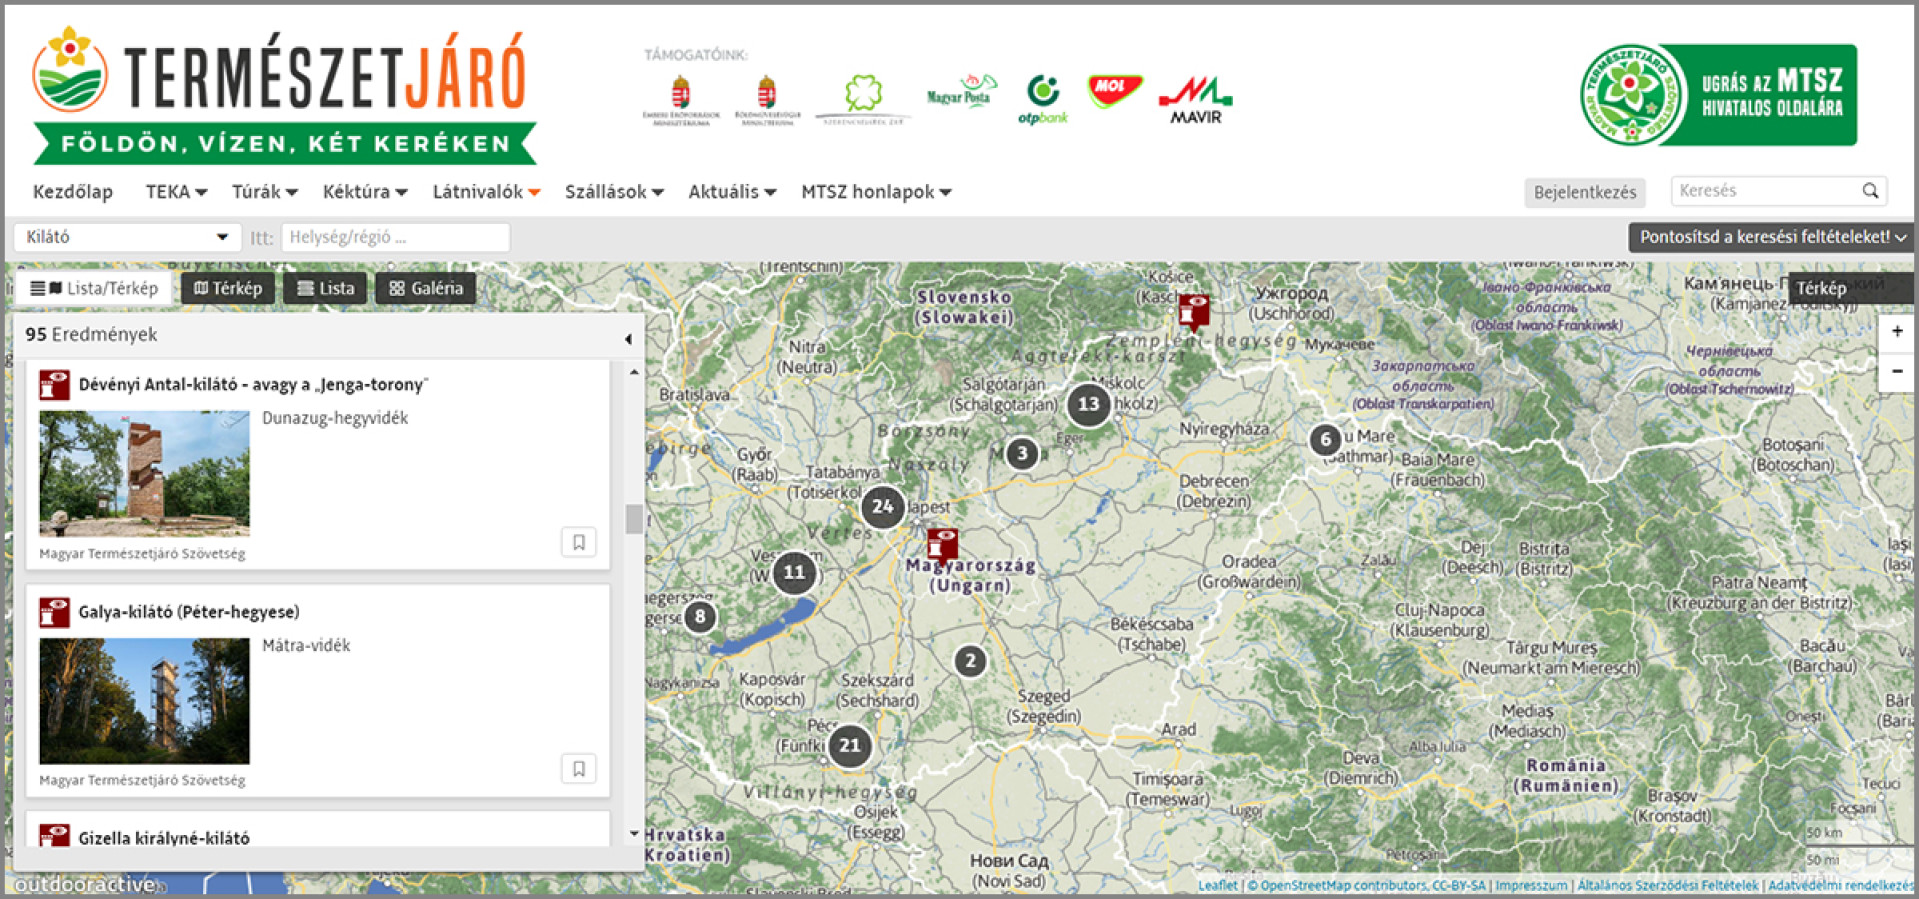Open the map cluster marked 8
This screenshot has height=899, width=1919.
(700, 616)
